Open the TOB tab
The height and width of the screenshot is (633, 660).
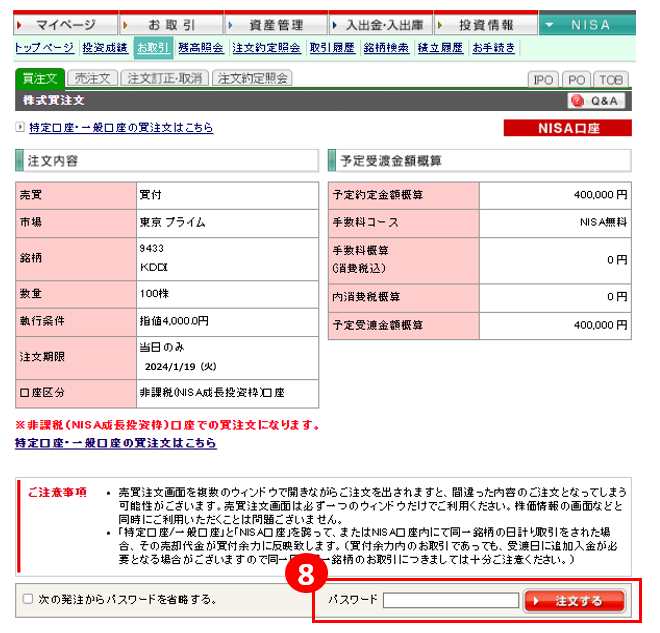click(611, 80)
